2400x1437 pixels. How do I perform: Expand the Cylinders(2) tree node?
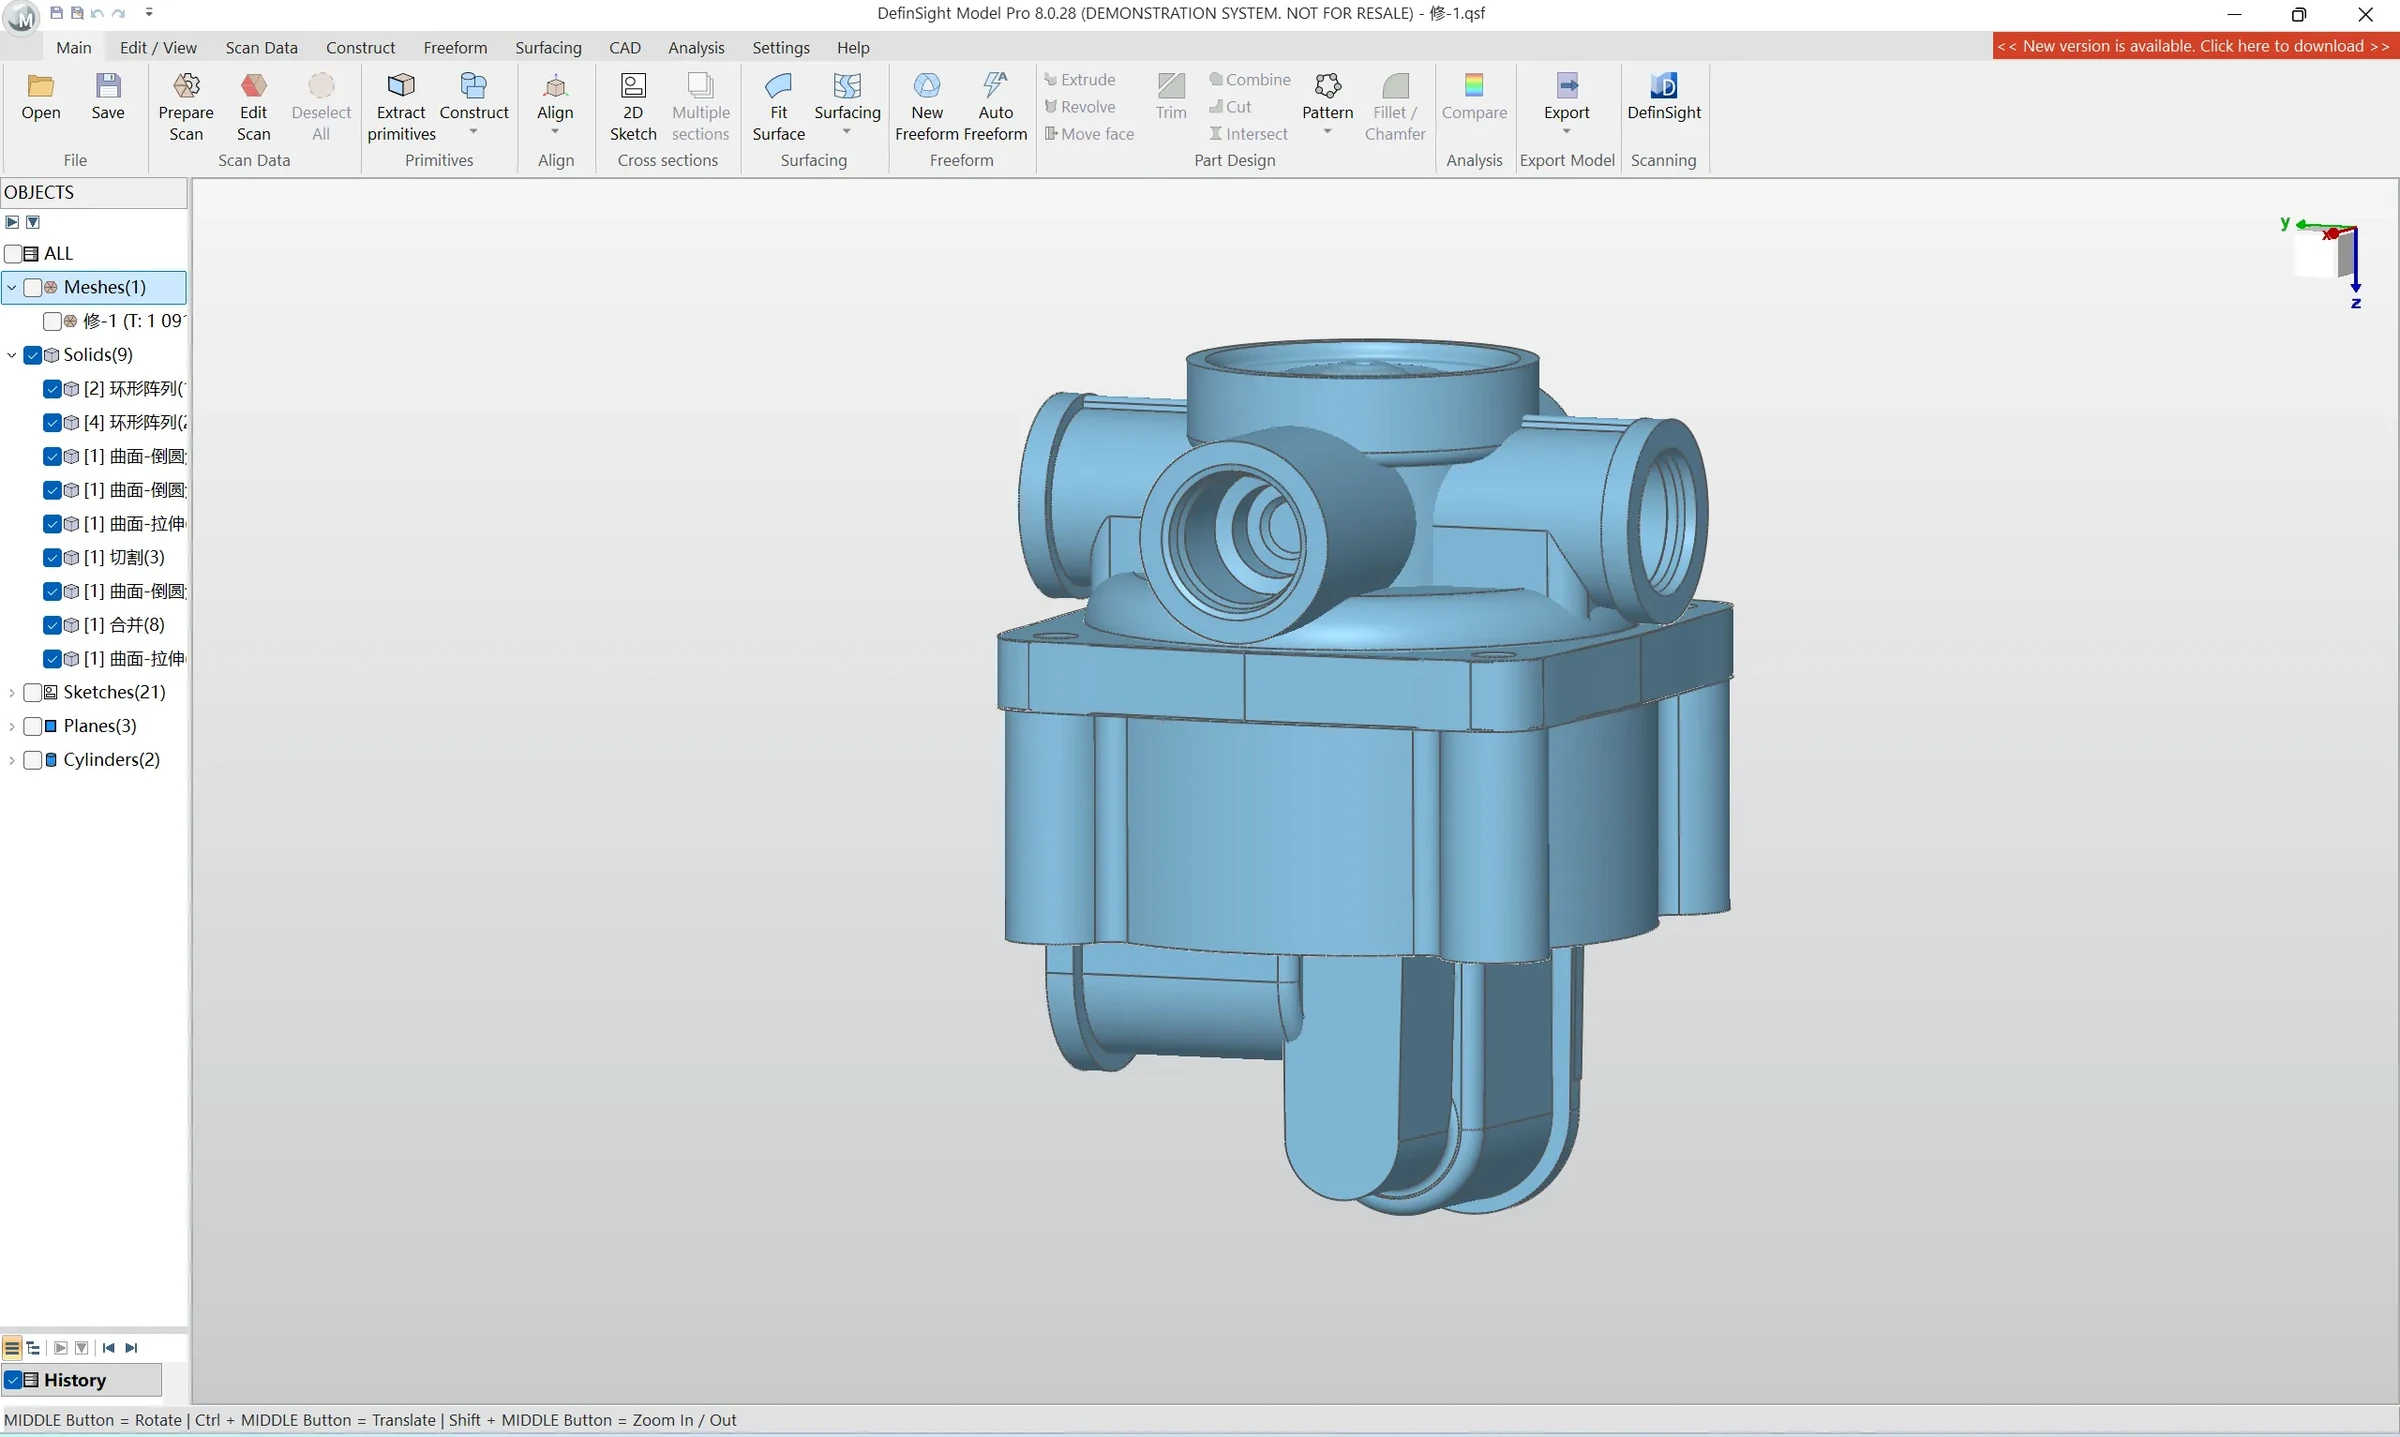(x=12, y=760)
